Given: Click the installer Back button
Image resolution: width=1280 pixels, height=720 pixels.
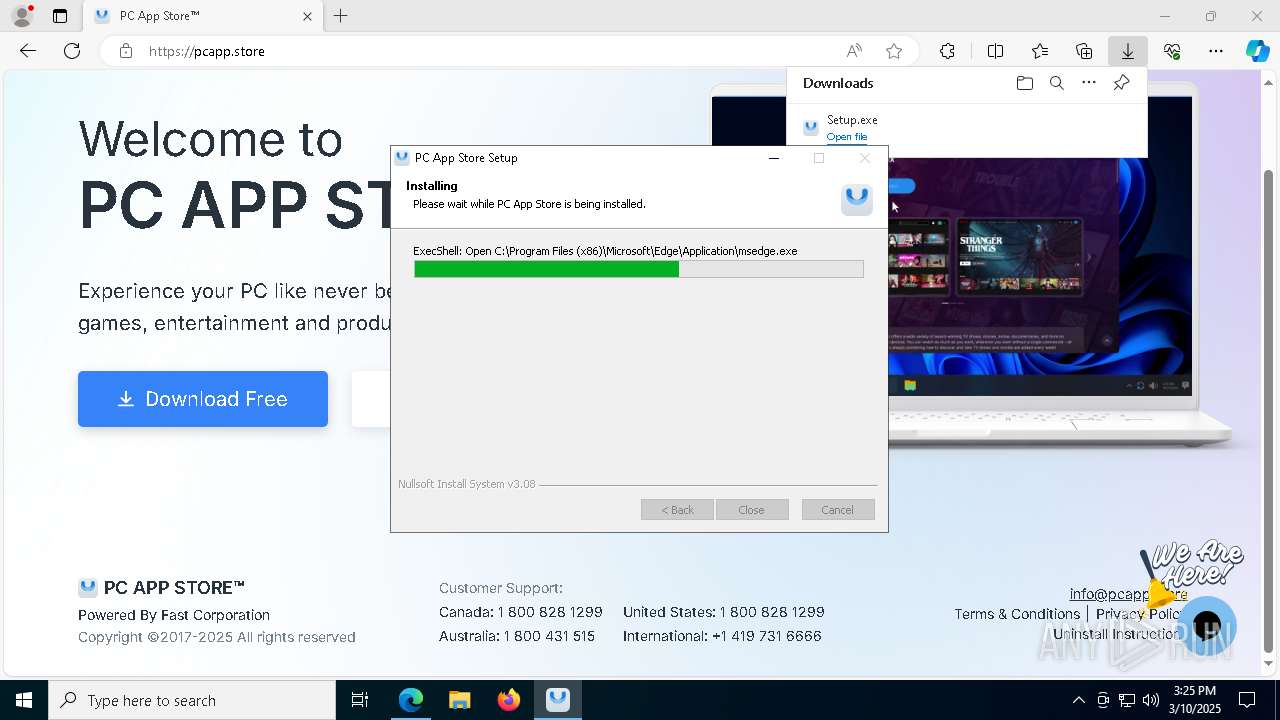Looking at the screenshot, I should pos(677,510).
